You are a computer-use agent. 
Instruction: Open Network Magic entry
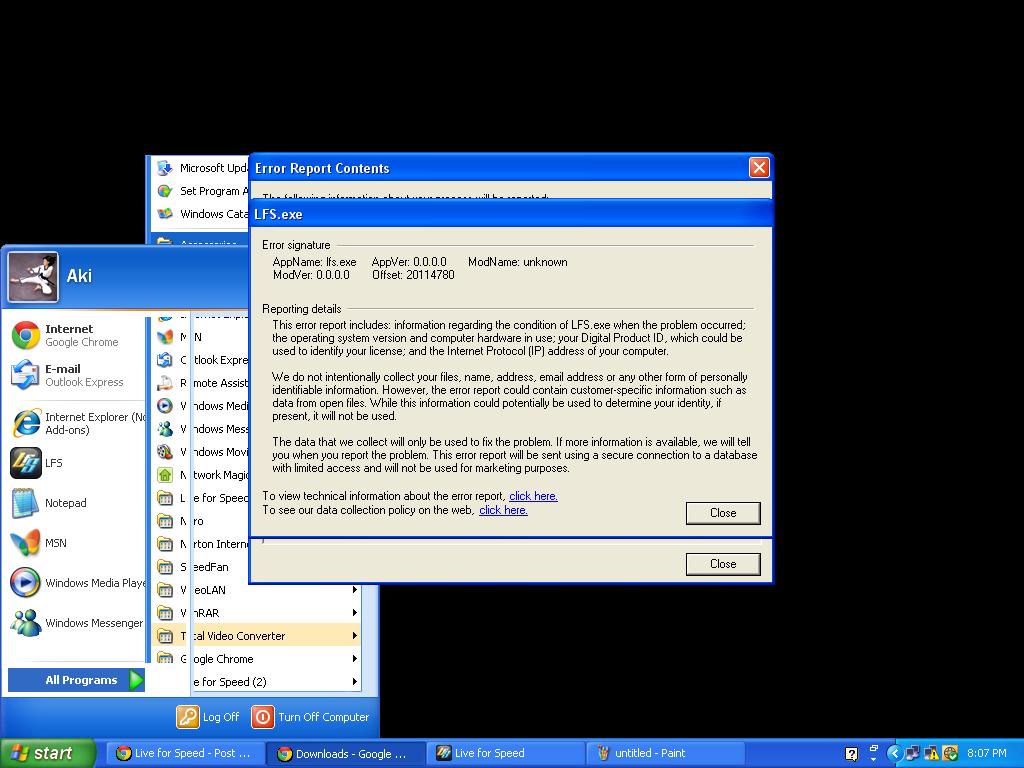pyautogui.click(x=200, y=475)
